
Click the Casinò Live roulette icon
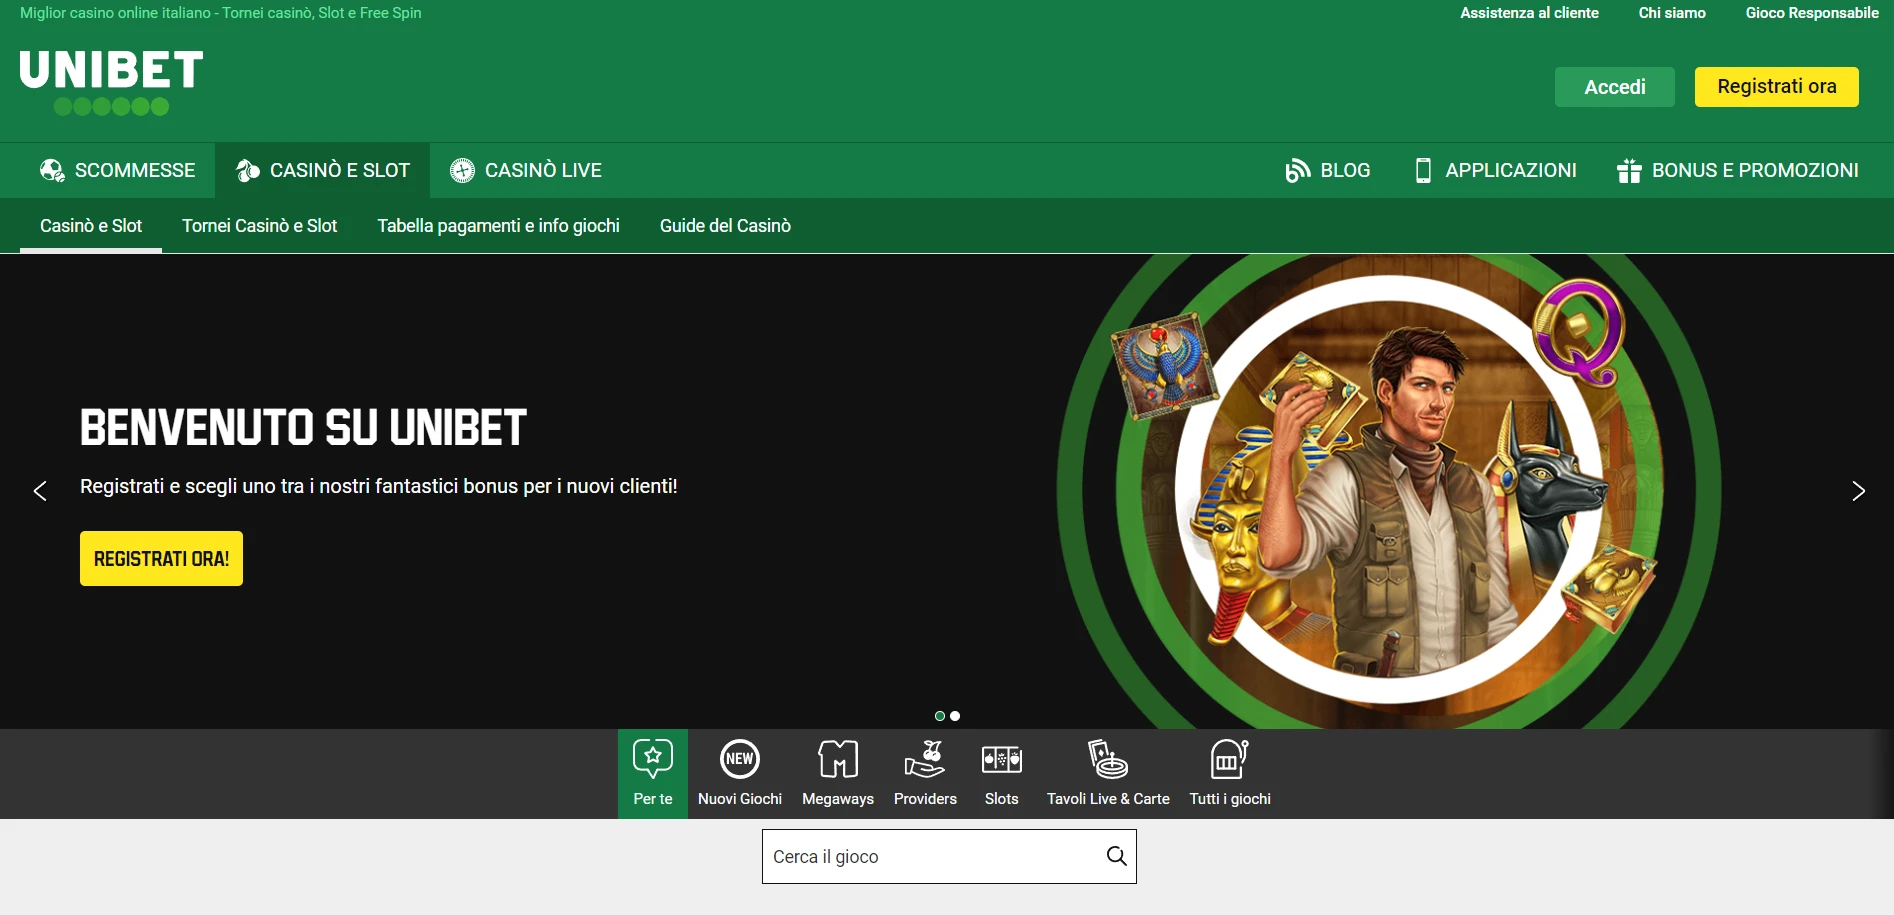pos(462,171)
